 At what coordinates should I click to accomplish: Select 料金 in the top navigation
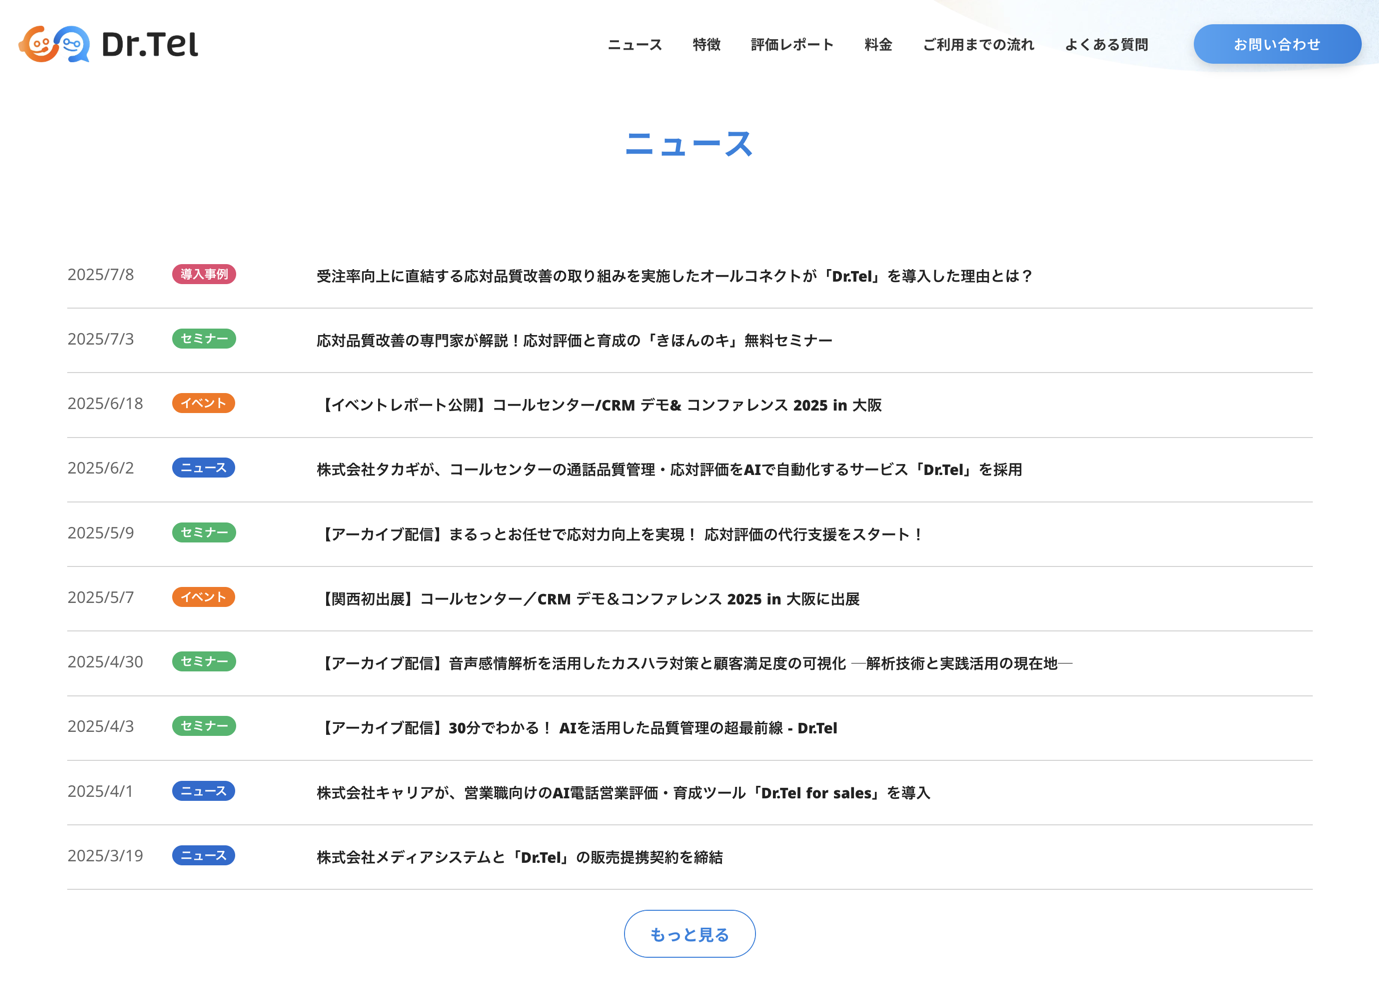[x=878, y=45]
